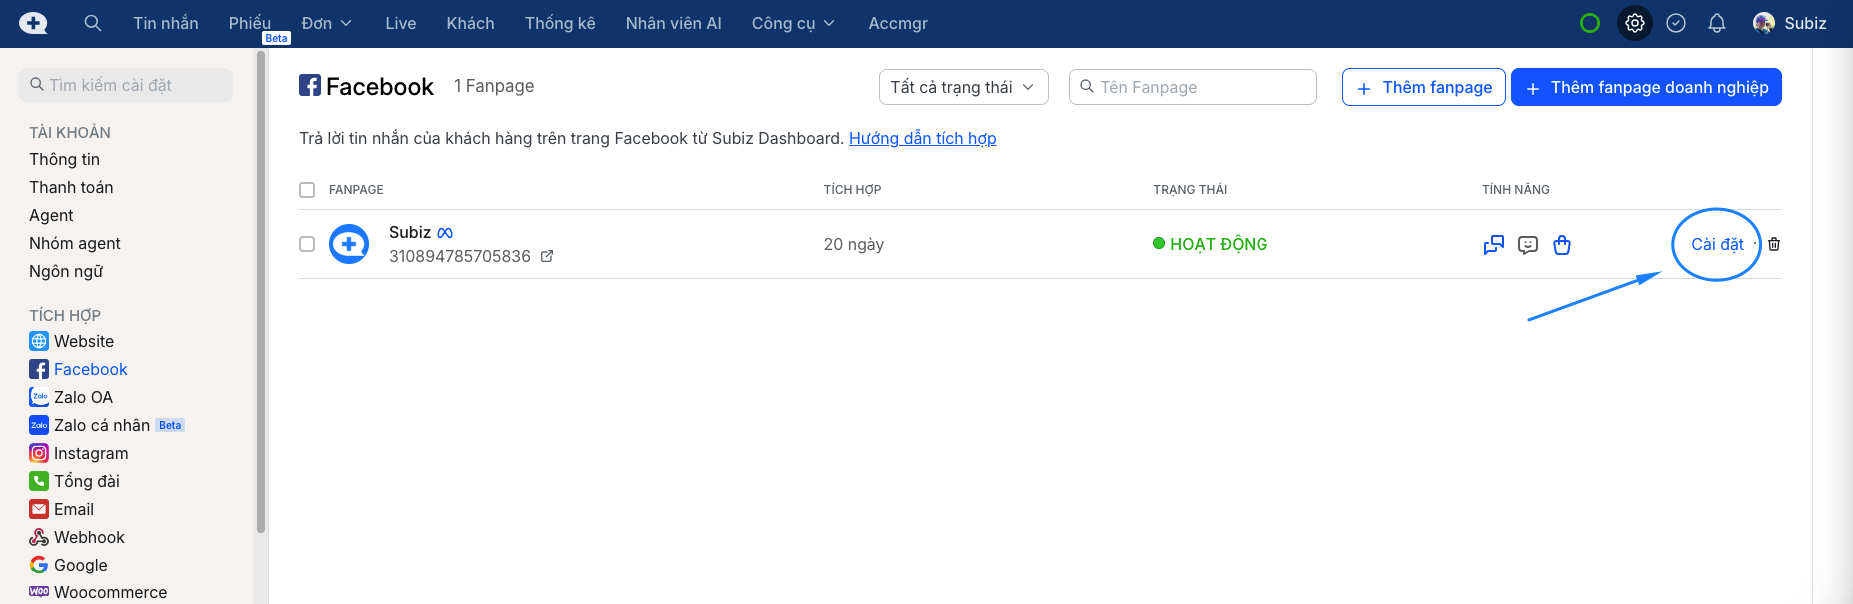
Task: Click the 'Thêm fanpage doanh nghiệp' button
Action: pyautogui.click(x=1646, y=87)
